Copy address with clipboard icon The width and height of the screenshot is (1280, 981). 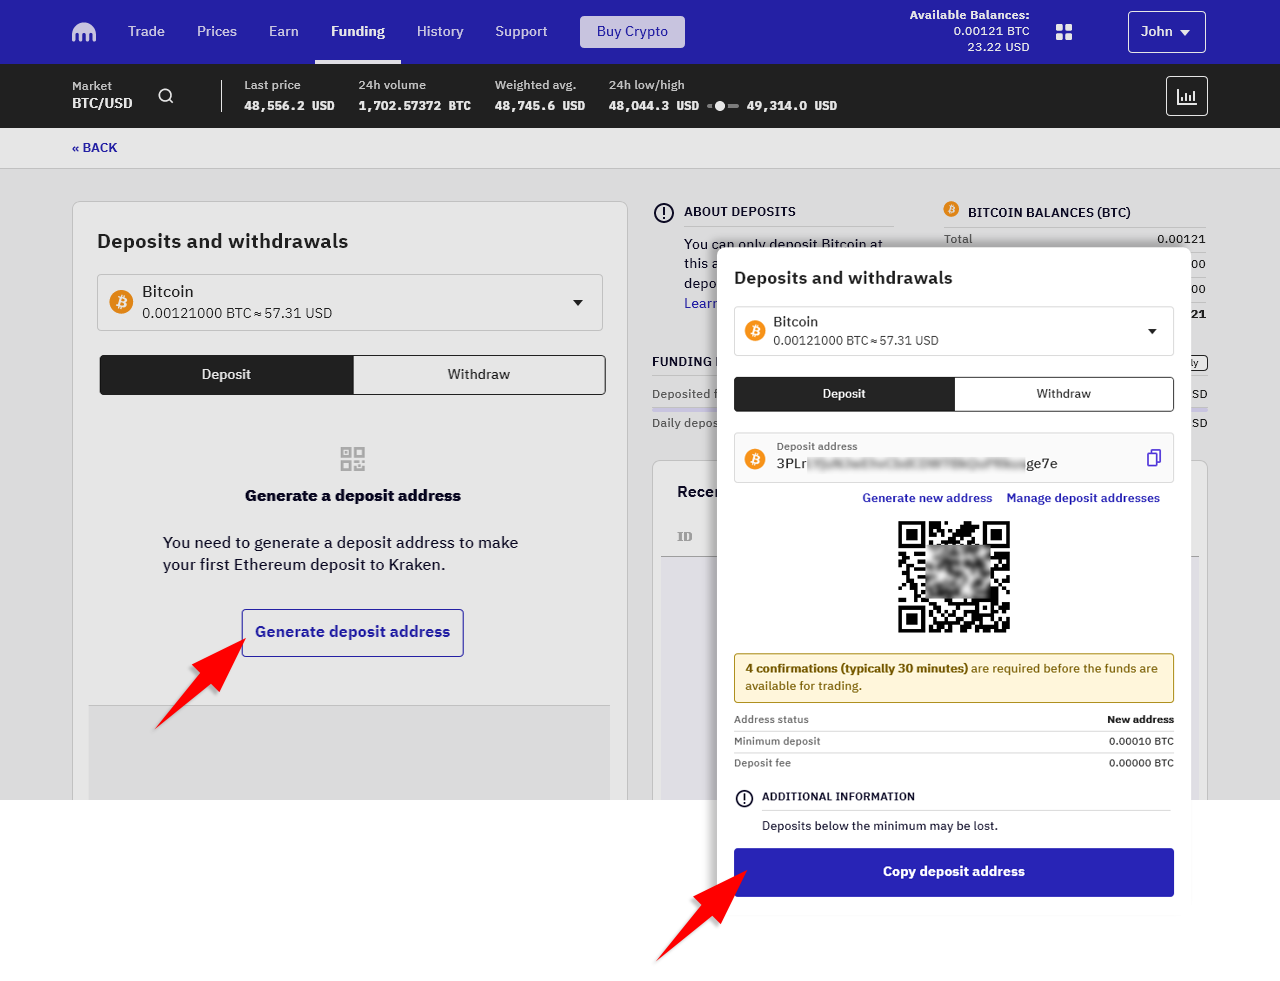pos(1154,458)
